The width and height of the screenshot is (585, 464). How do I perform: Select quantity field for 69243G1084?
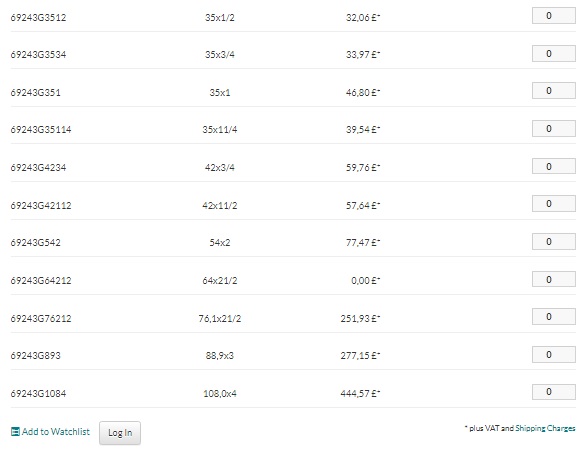click(x=554, y=392)
